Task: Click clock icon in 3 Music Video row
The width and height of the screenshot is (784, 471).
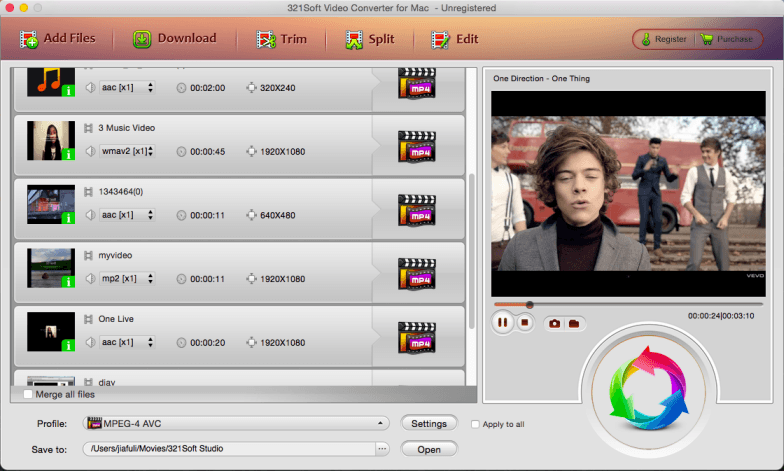Action: point(182,152)
